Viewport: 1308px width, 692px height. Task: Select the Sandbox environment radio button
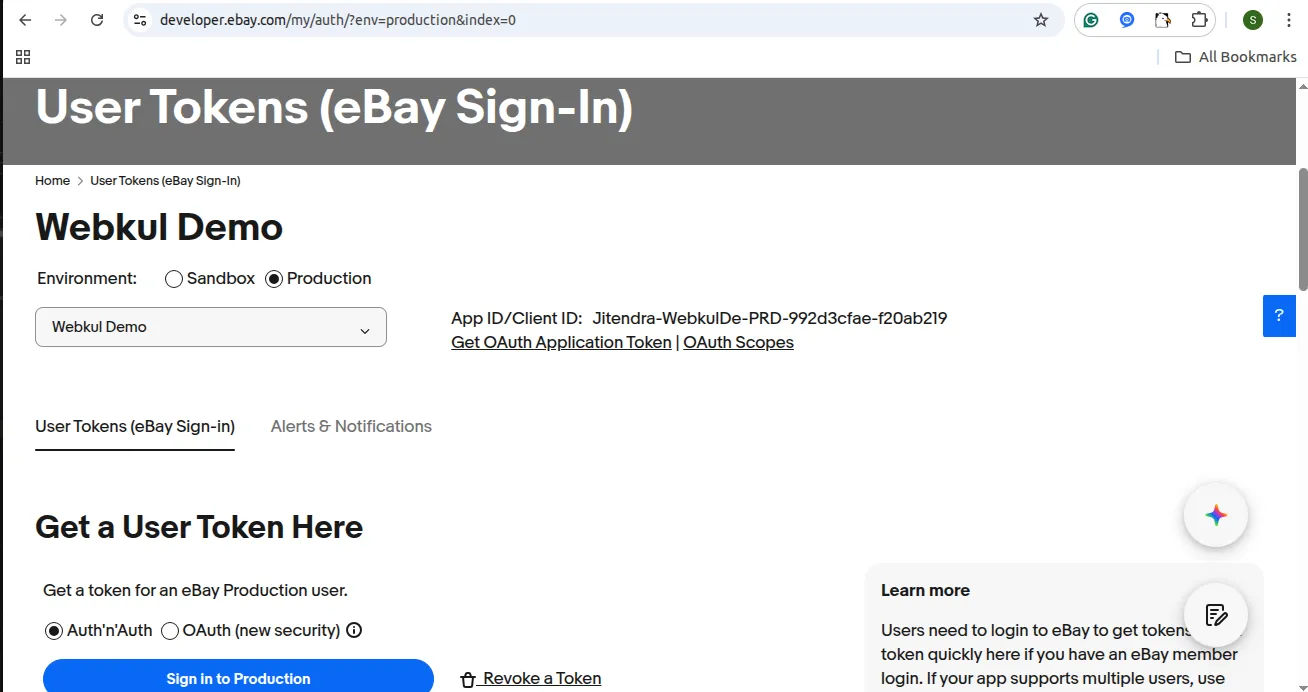(174, 279)
